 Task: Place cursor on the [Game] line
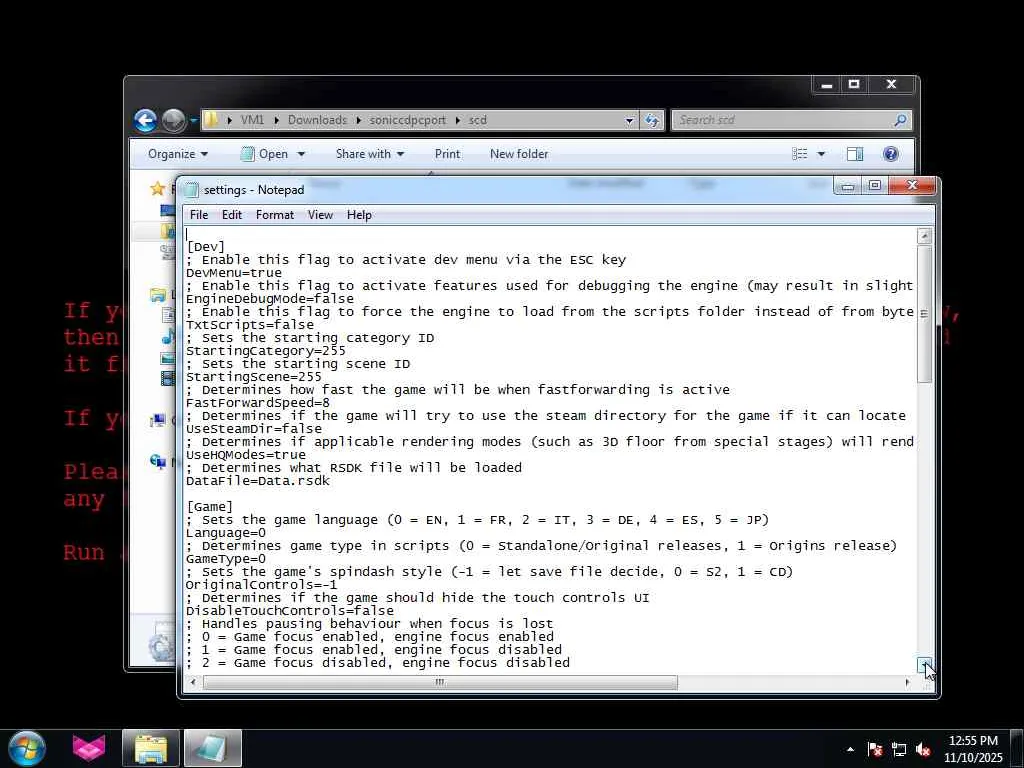[x=209, y=507]
